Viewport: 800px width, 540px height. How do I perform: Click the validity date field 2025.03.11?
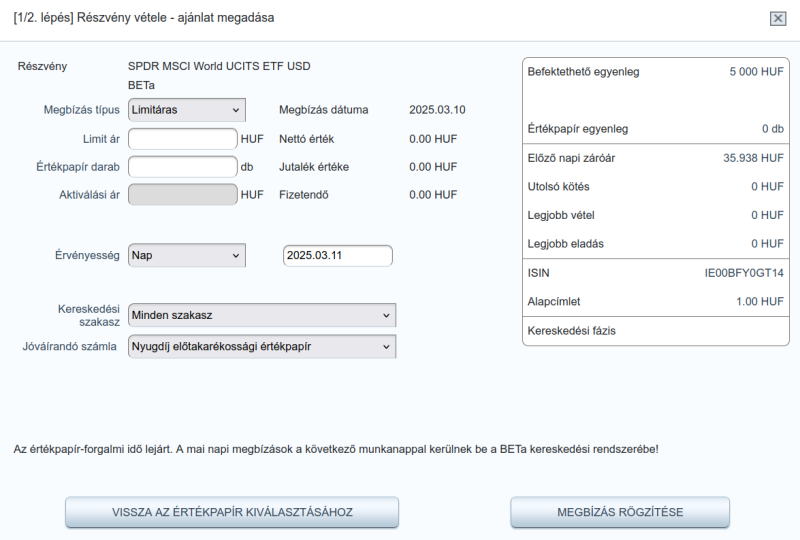pos(338,256)
